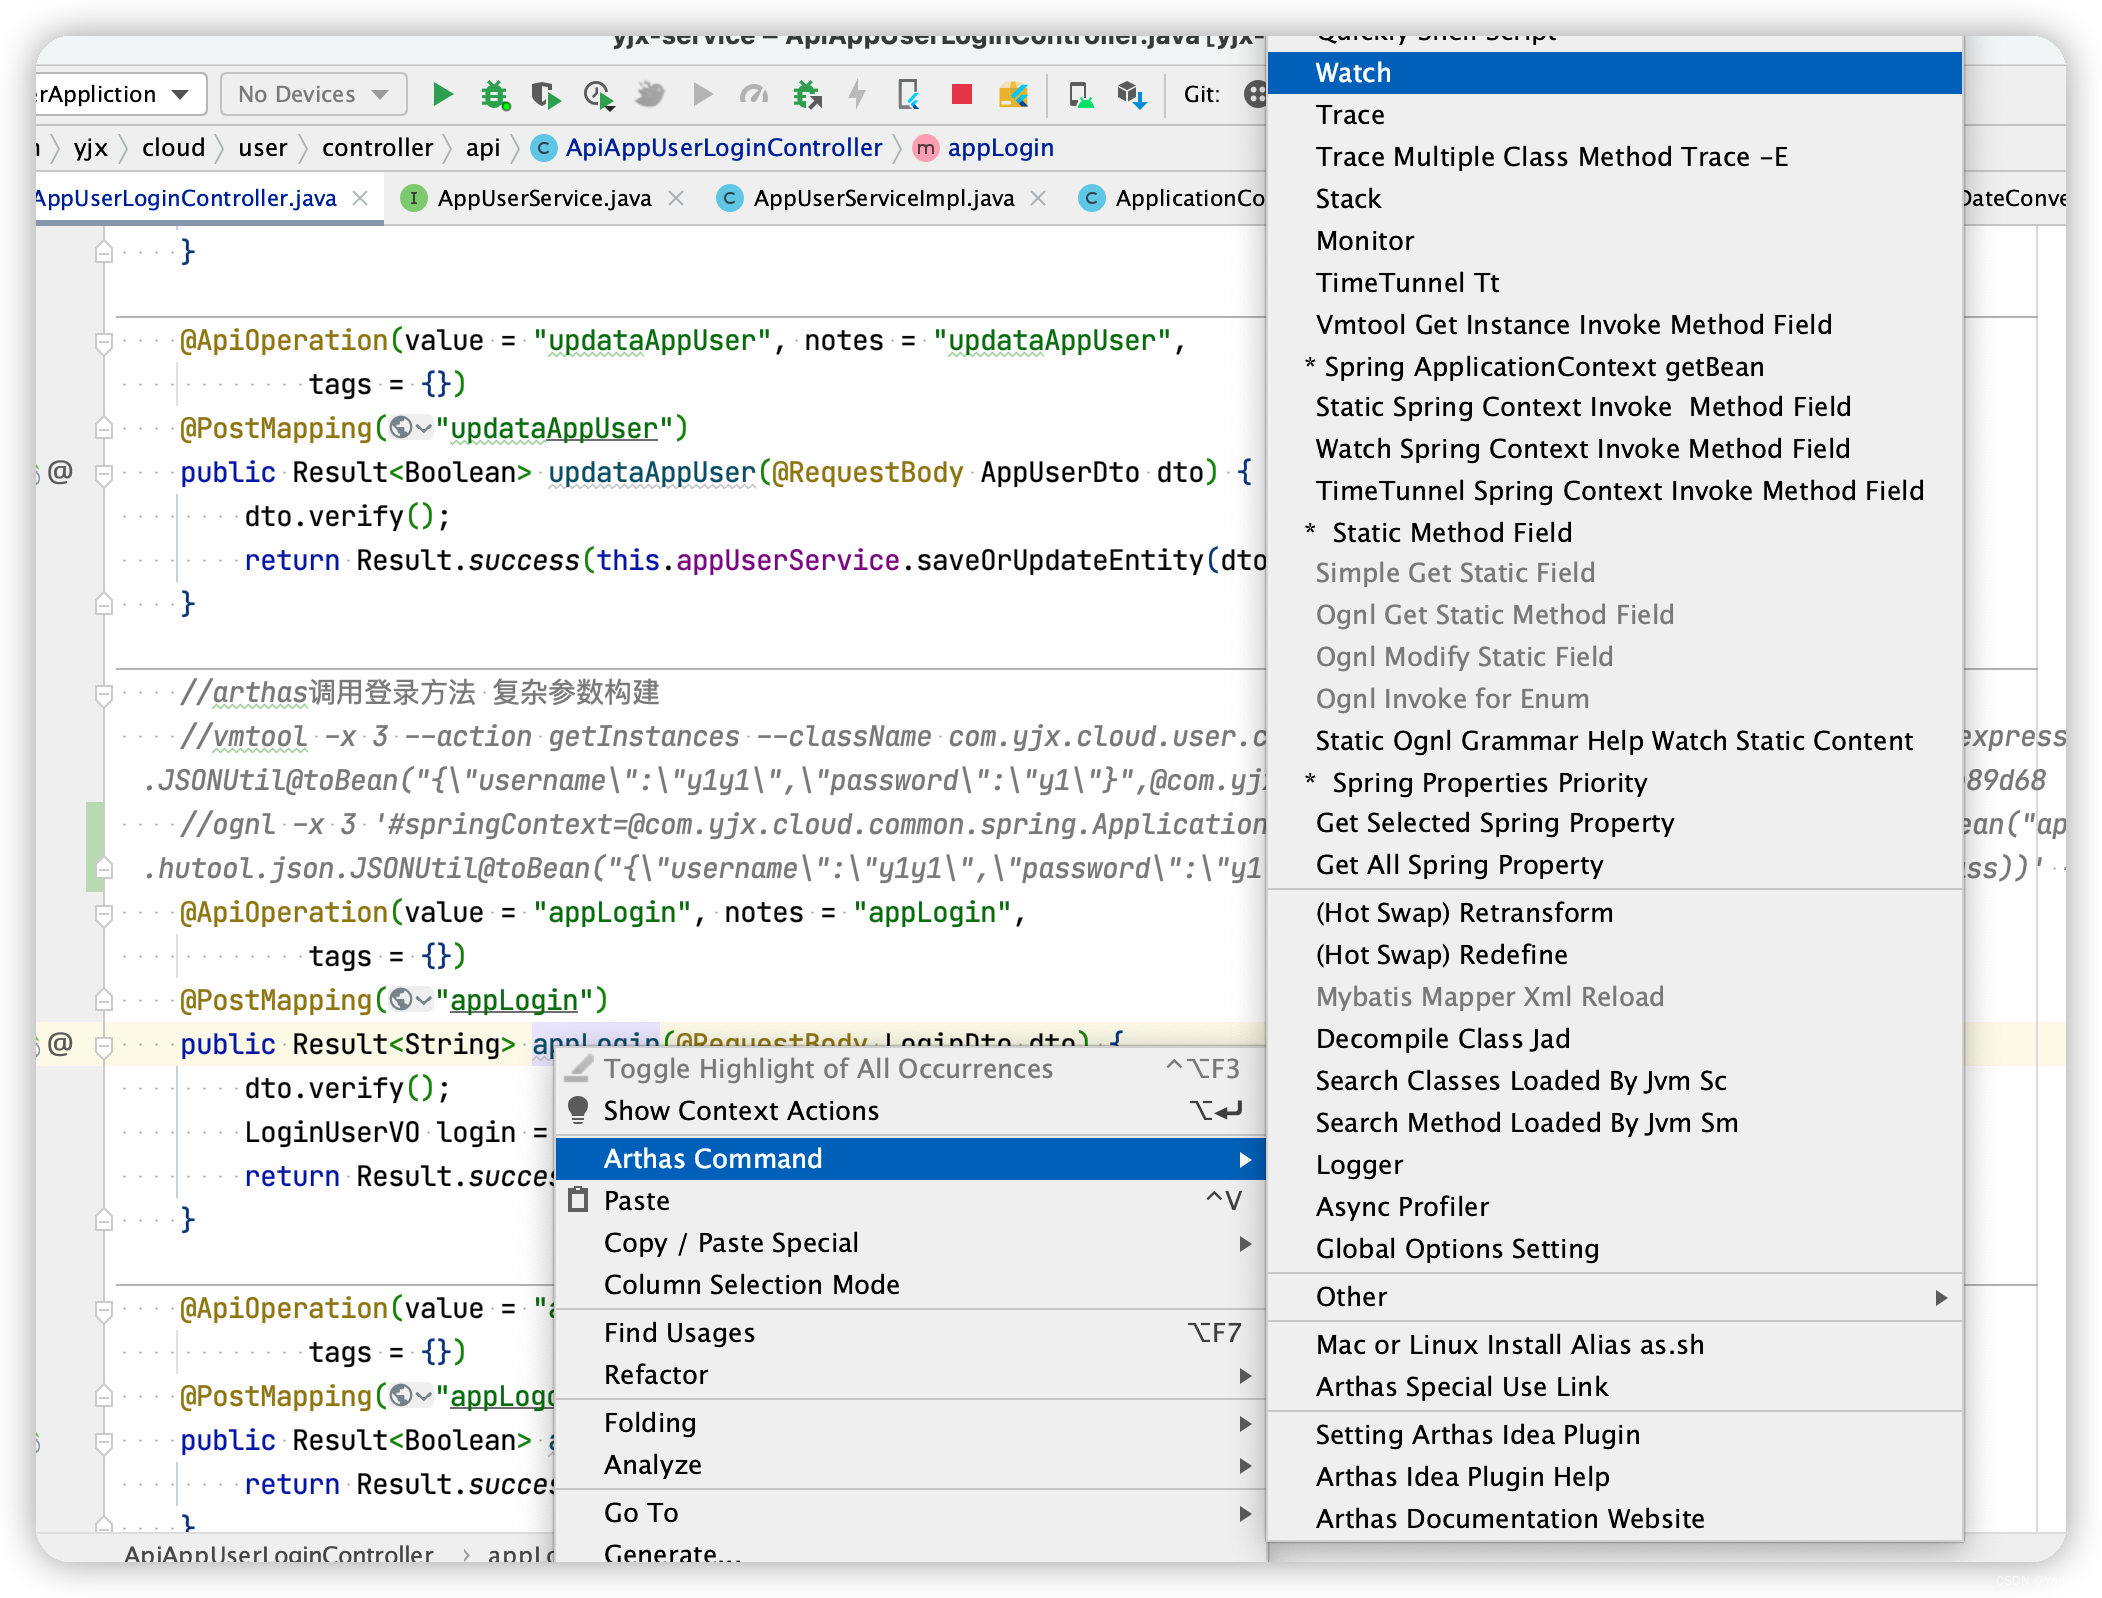Close the AppUserServiceImpl.java tab
2102x1598 pixels.
1039,198
